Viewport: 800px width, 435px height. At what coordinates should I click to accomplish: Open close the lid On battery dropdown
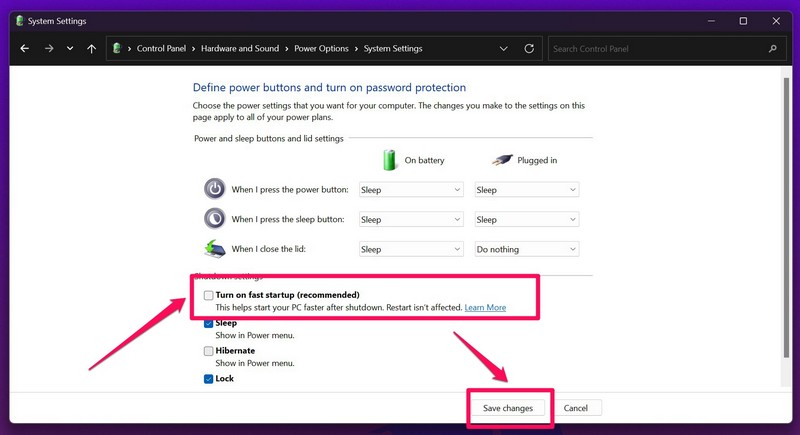[x=411, y=249]
